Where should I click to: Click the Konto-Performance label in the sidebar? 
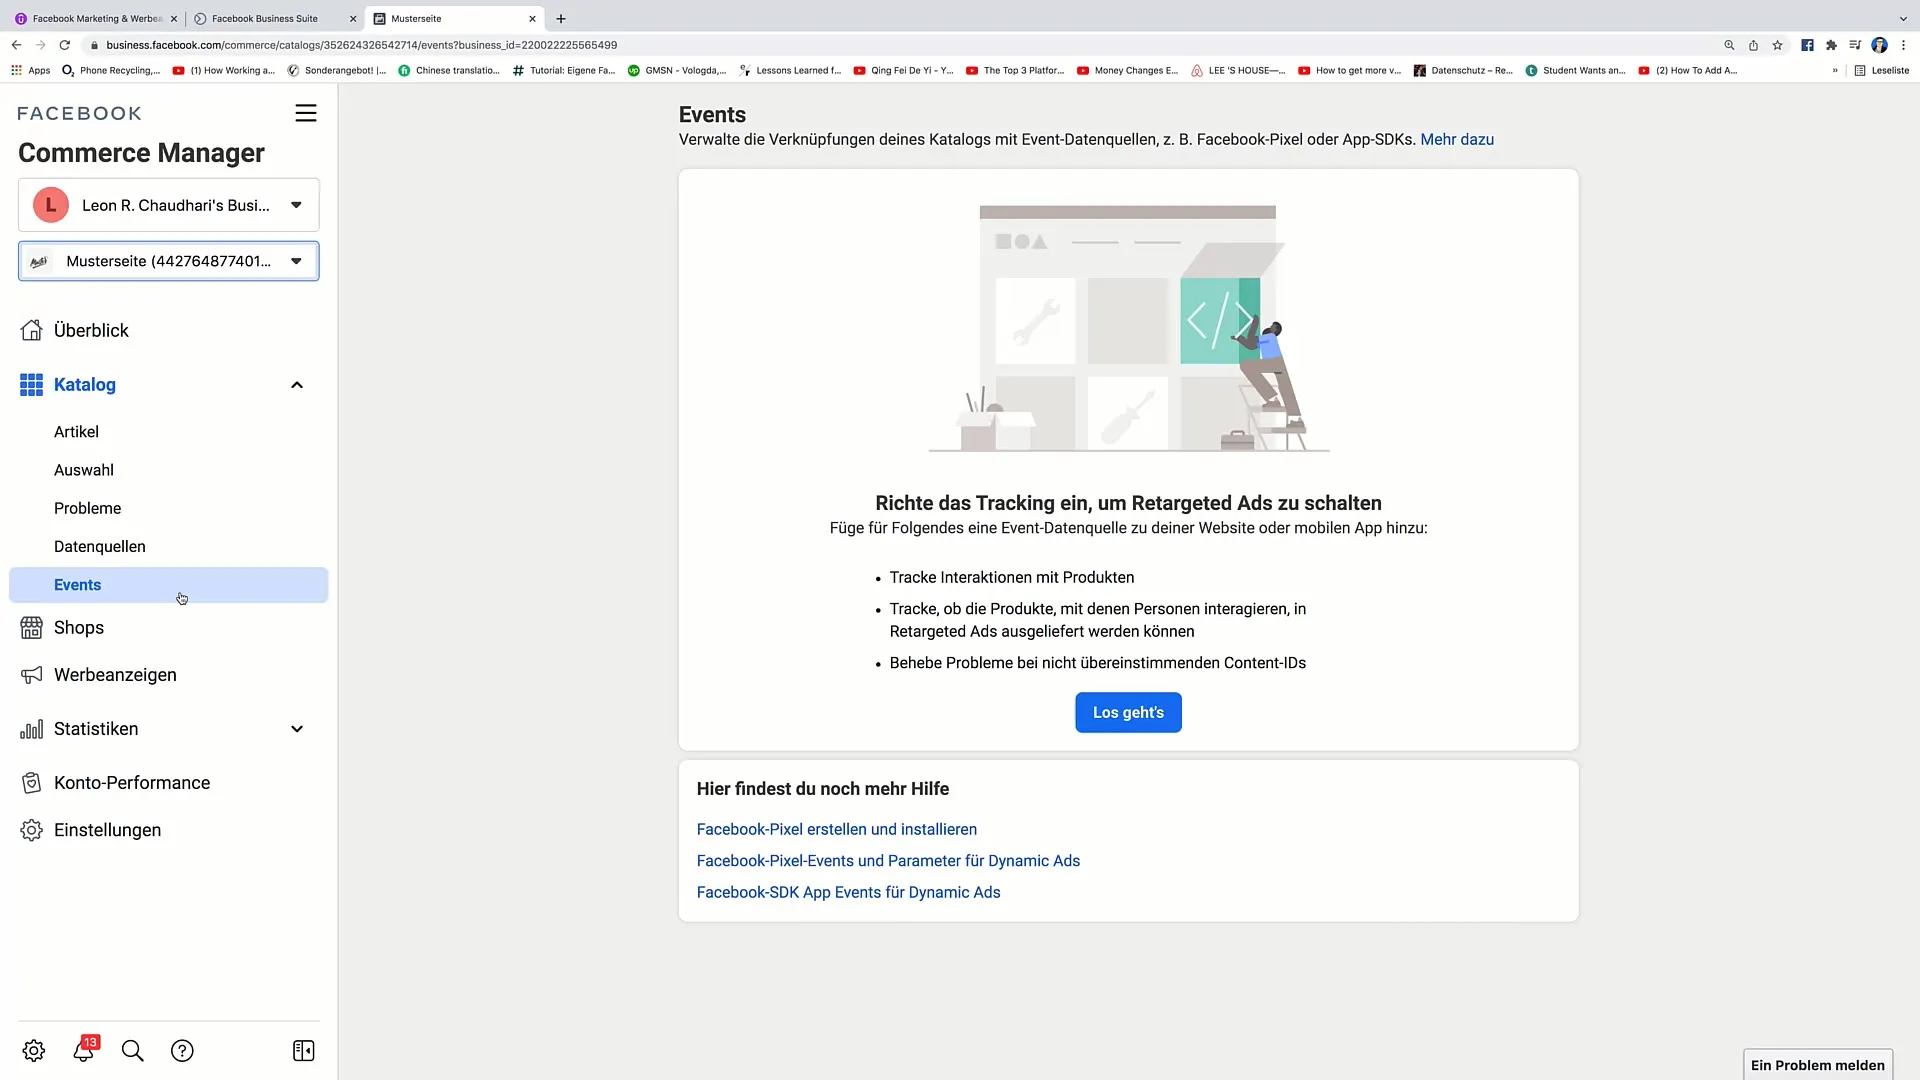(132, 783)
